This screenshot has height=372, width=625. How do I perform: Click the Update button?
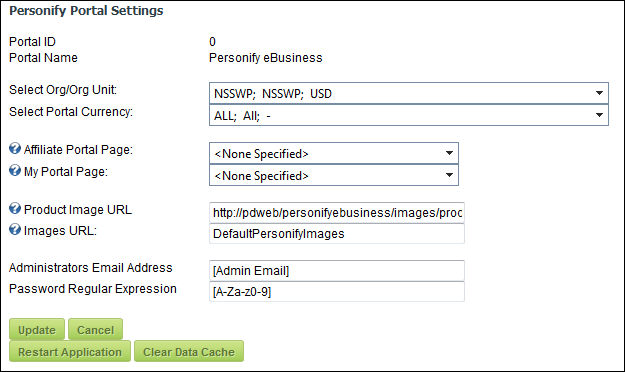click(x=37, y=329)
